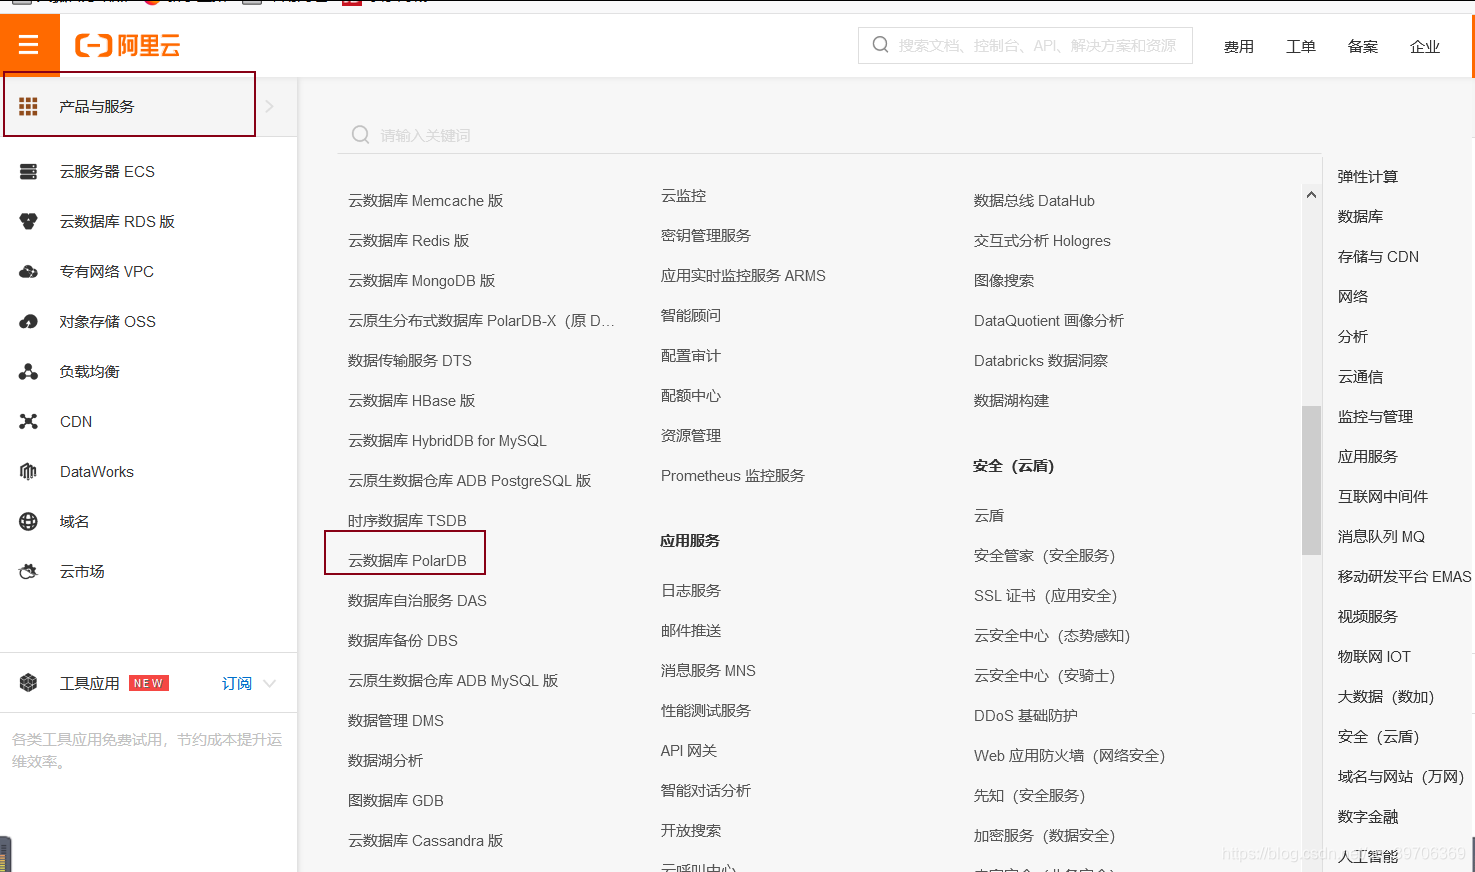Open the hamburger navigation menu
Screen dimensions: 1475x872
pos(29,44)
